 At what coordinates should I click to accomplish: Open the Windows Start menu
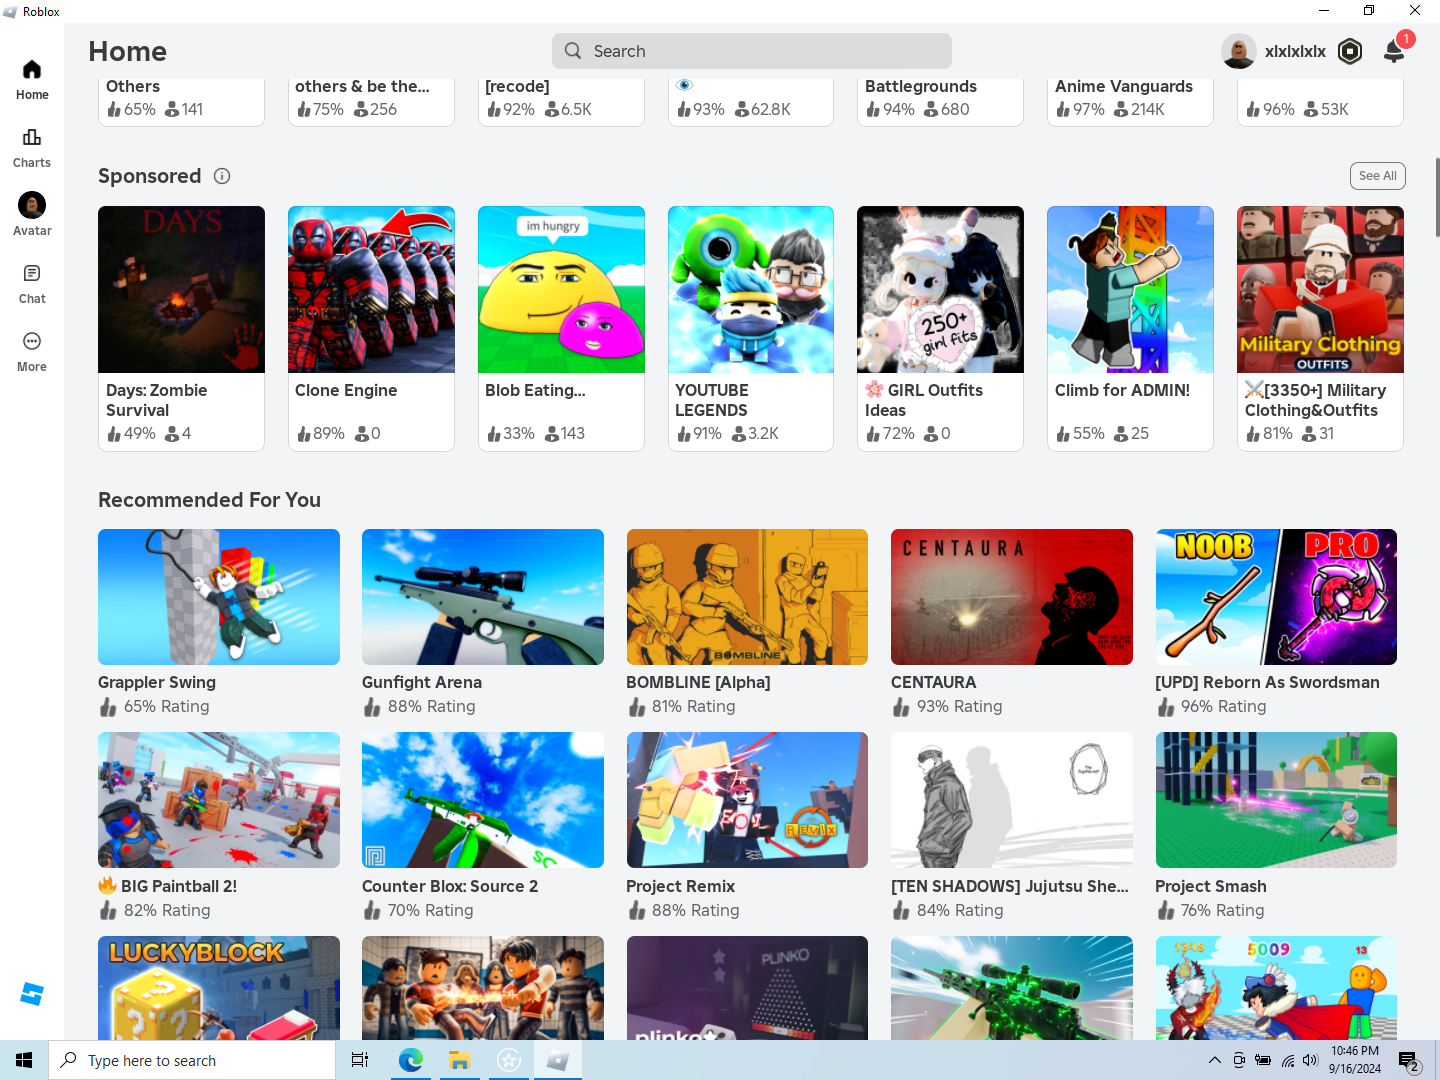coord(24,1060)
